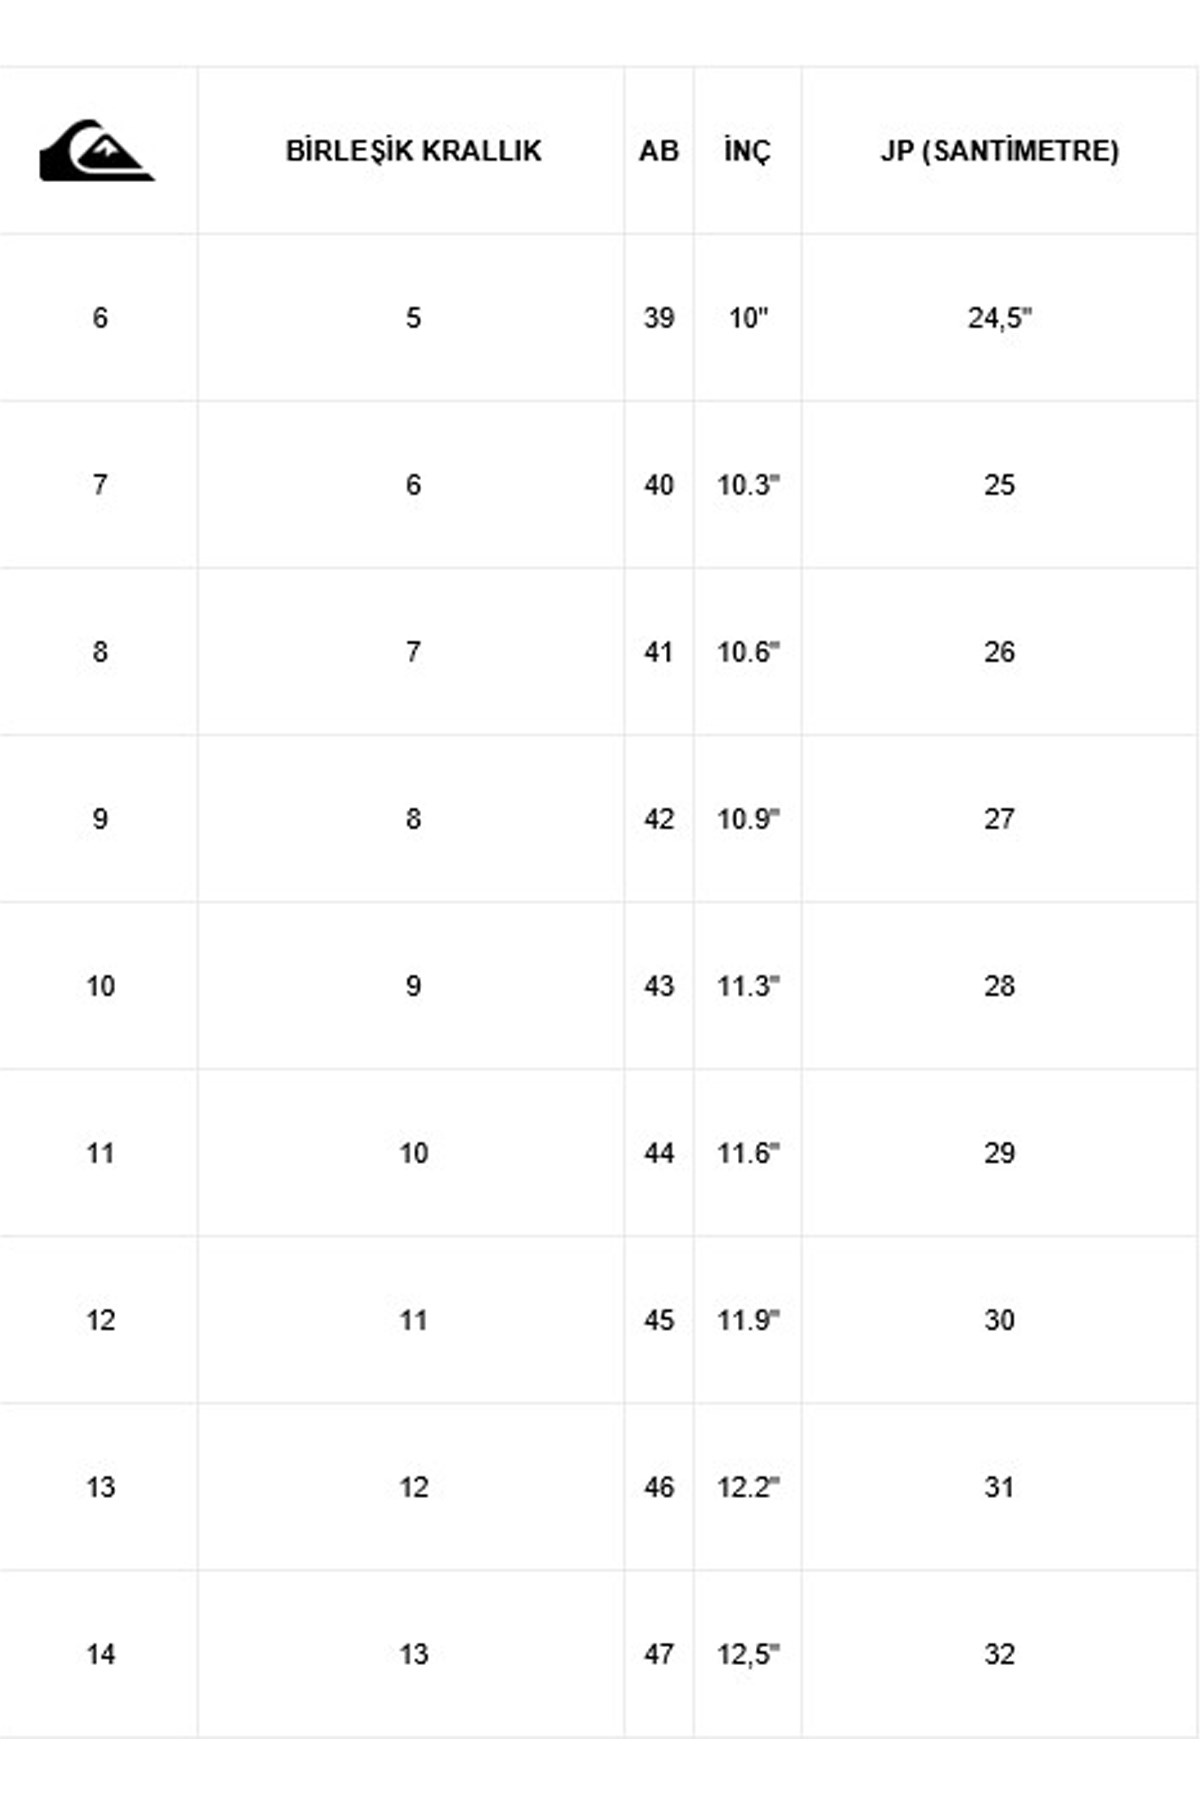Viewport: 1200px width, 1800px height.
Task: Select the 11.9" inch measurement cell
Action: (x=747, y=1320)
